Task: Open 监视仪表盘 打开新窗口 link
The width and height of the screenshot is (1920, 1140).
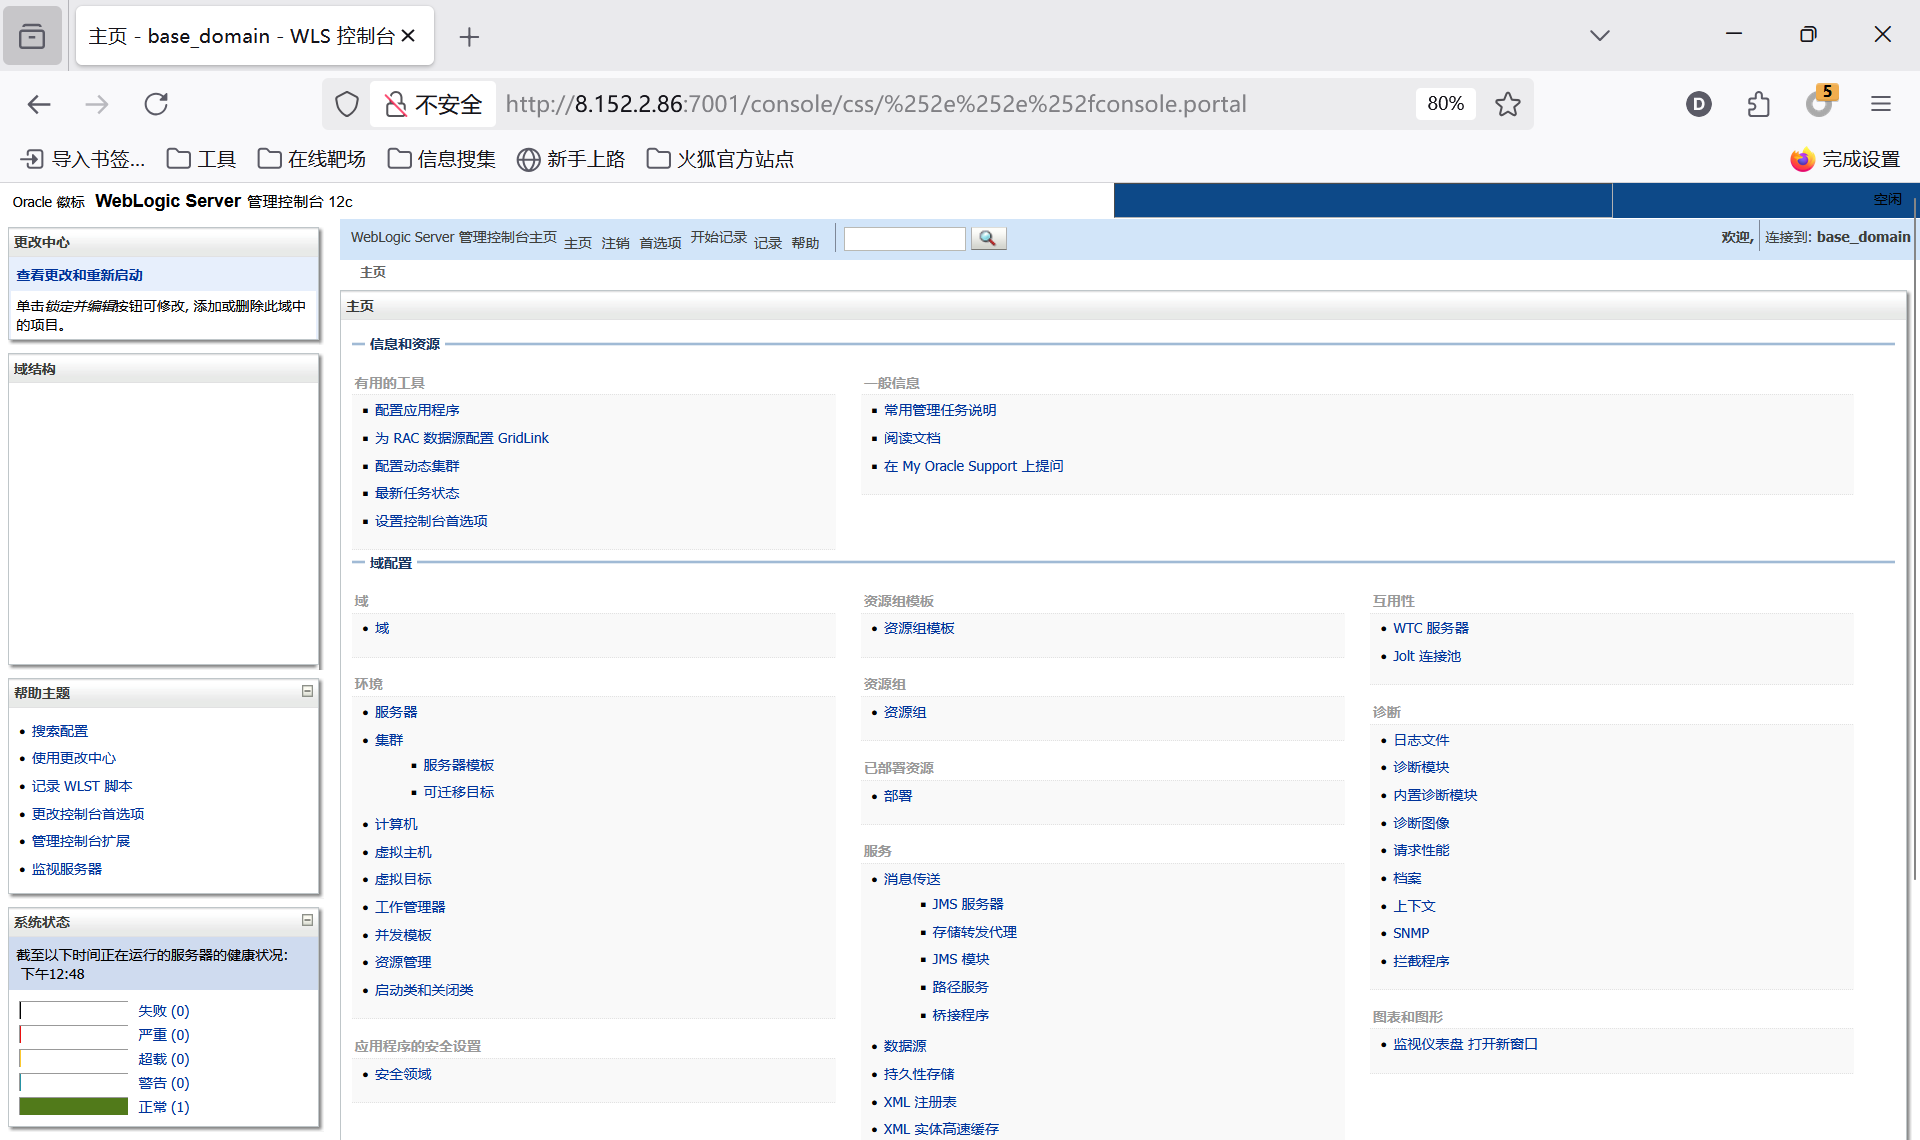Action: point(1465,1044)
